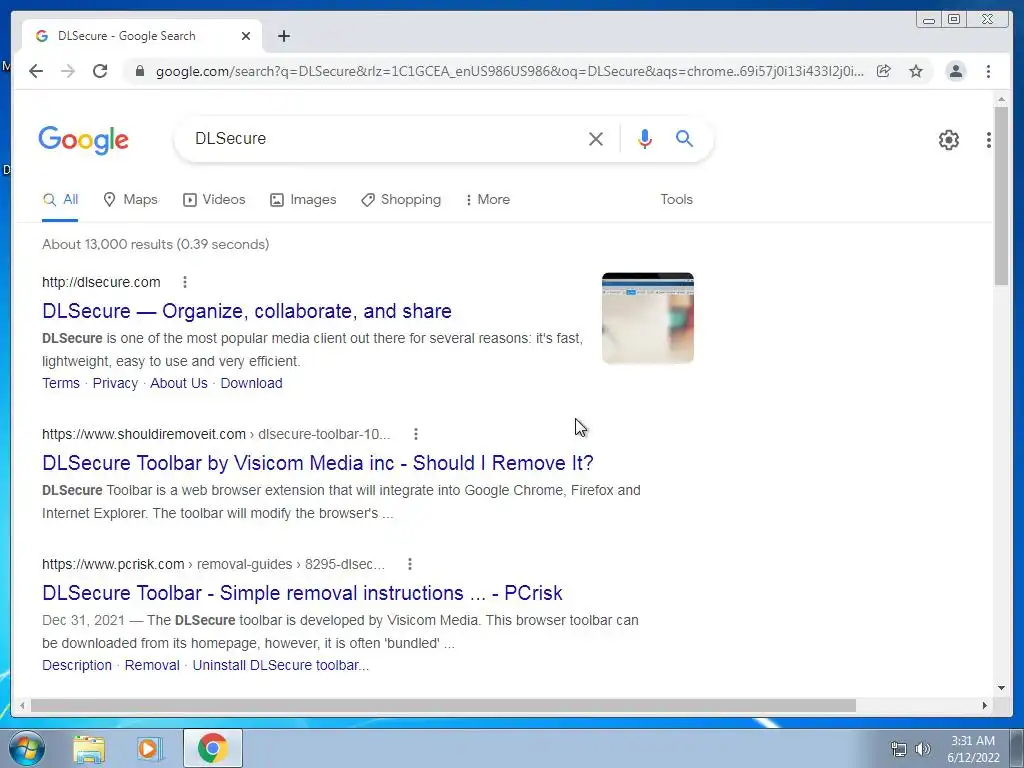Open the Privacy sitelink
Viewport: 1024px width, 768px height.
click(x=115, y=383)
